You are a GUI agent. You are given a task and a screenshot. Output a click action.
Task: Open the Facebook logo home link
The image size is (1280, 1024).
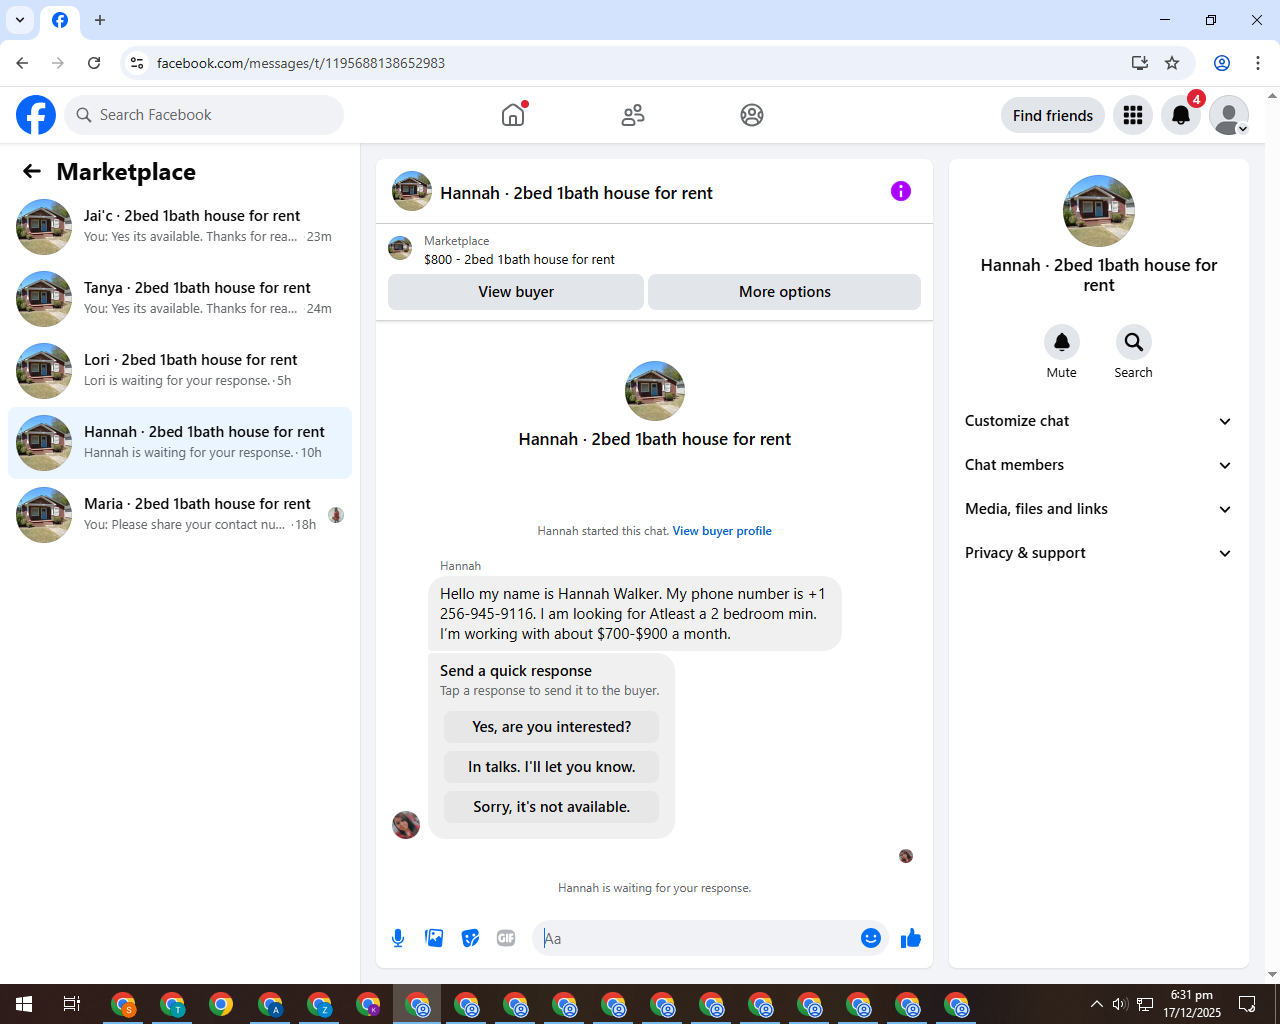[36, 115]
